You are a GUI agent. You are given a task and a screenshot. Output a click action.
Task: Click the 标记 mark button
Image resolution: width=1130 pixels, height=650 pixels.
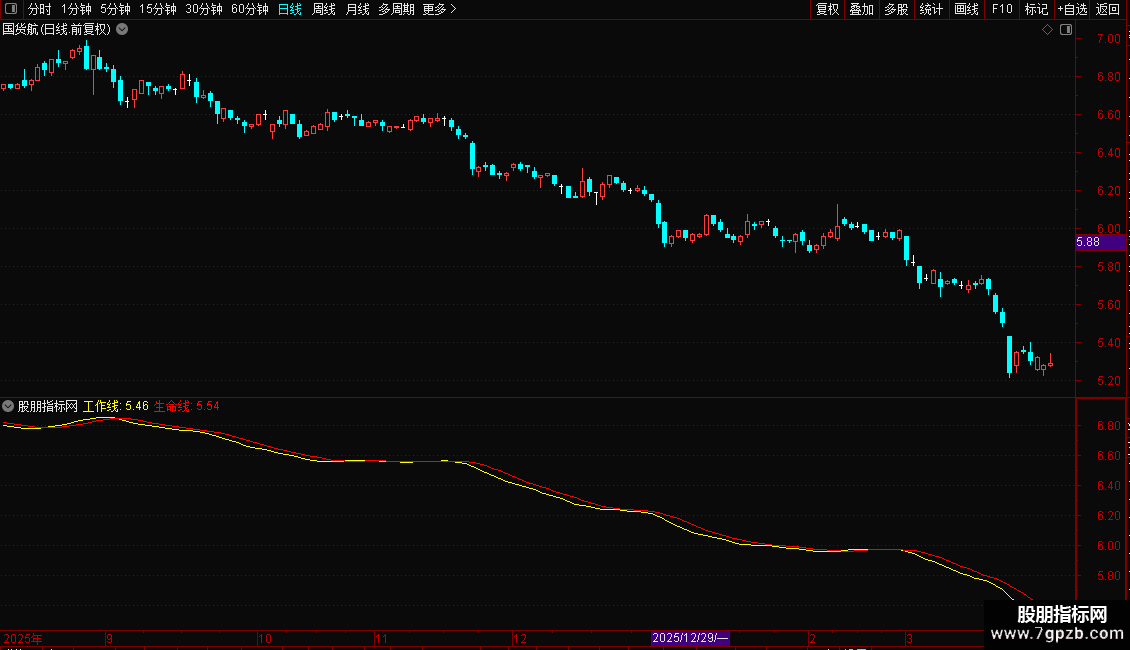click(1036, 9)
